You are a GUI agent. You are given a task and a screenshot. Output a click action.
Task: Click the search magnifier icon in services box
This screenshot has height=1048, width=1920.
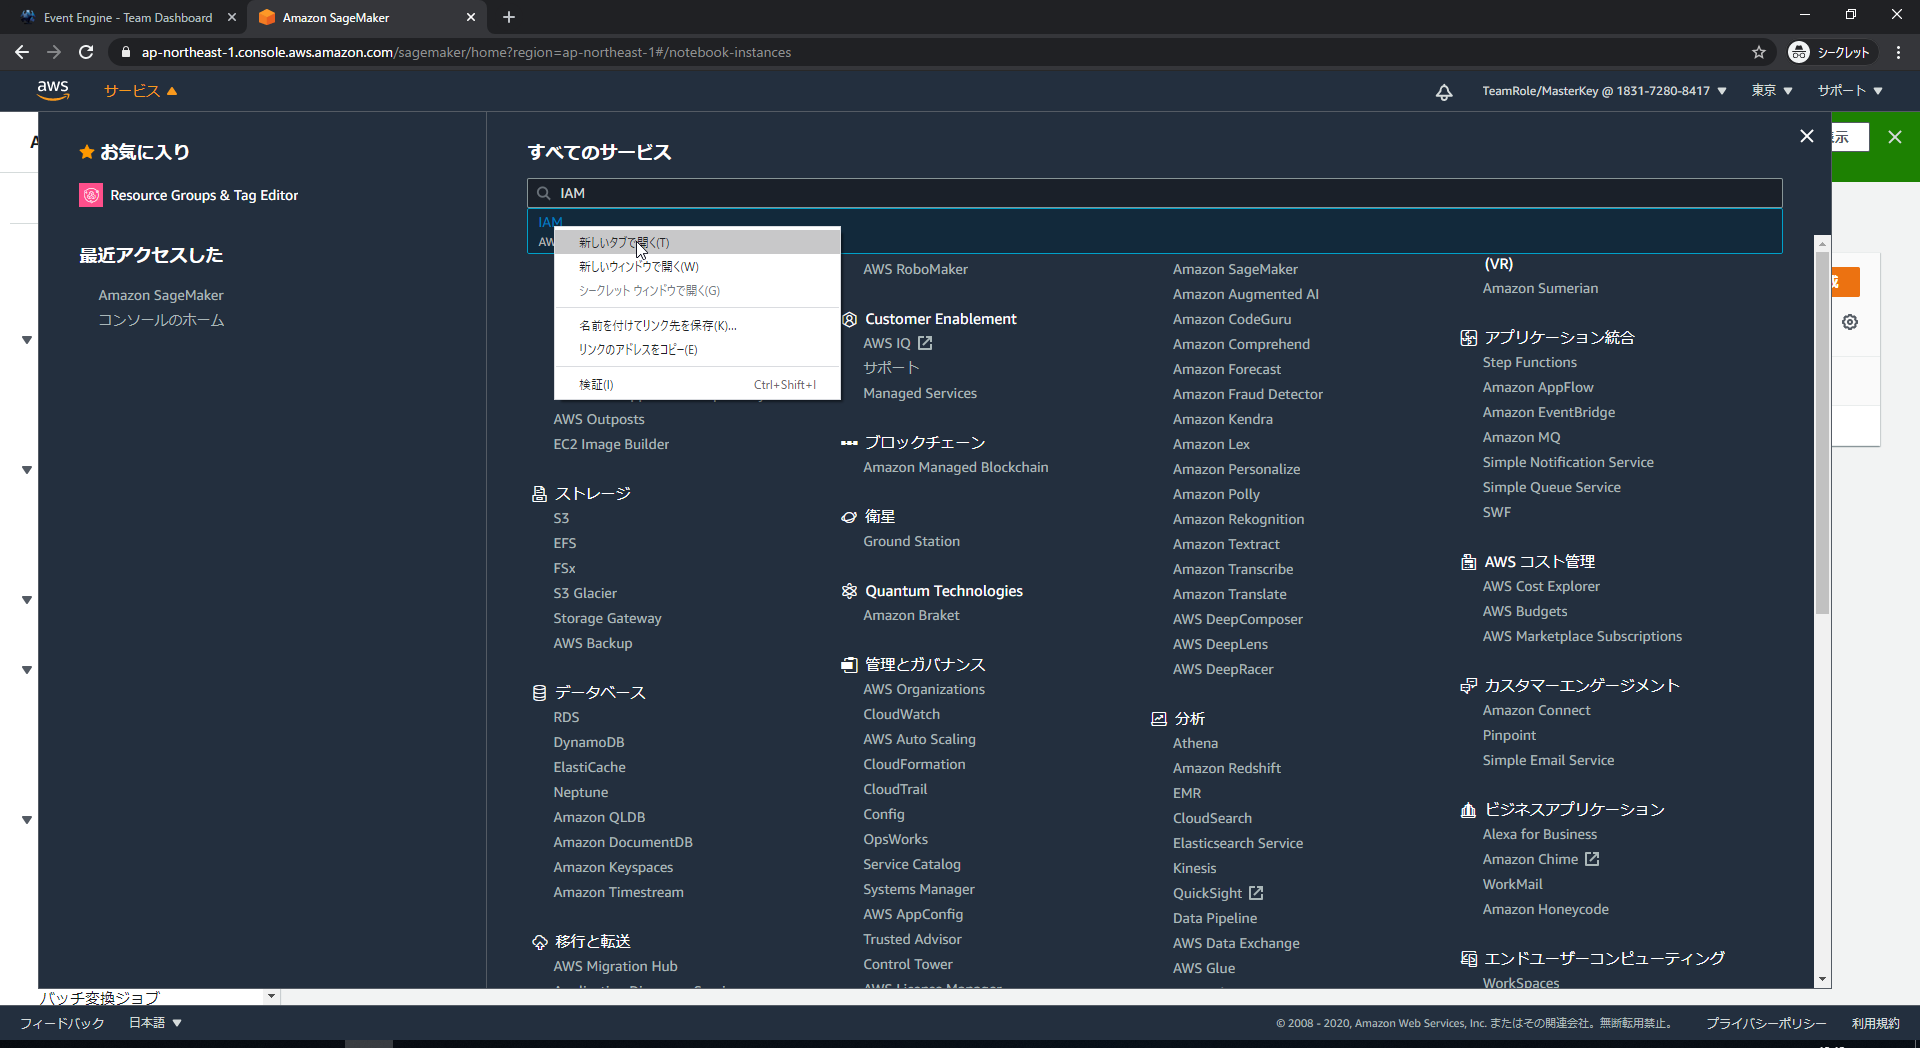(544, 193)
